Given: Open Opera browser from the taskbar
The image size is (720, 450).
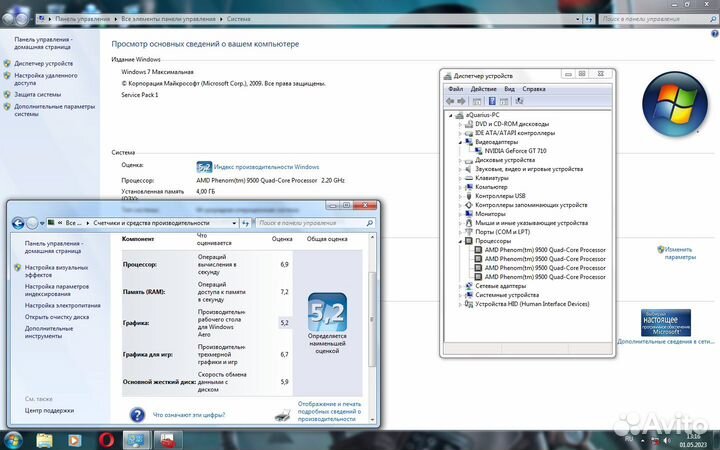Looking at the screenshot, I should tap(107, 440).
